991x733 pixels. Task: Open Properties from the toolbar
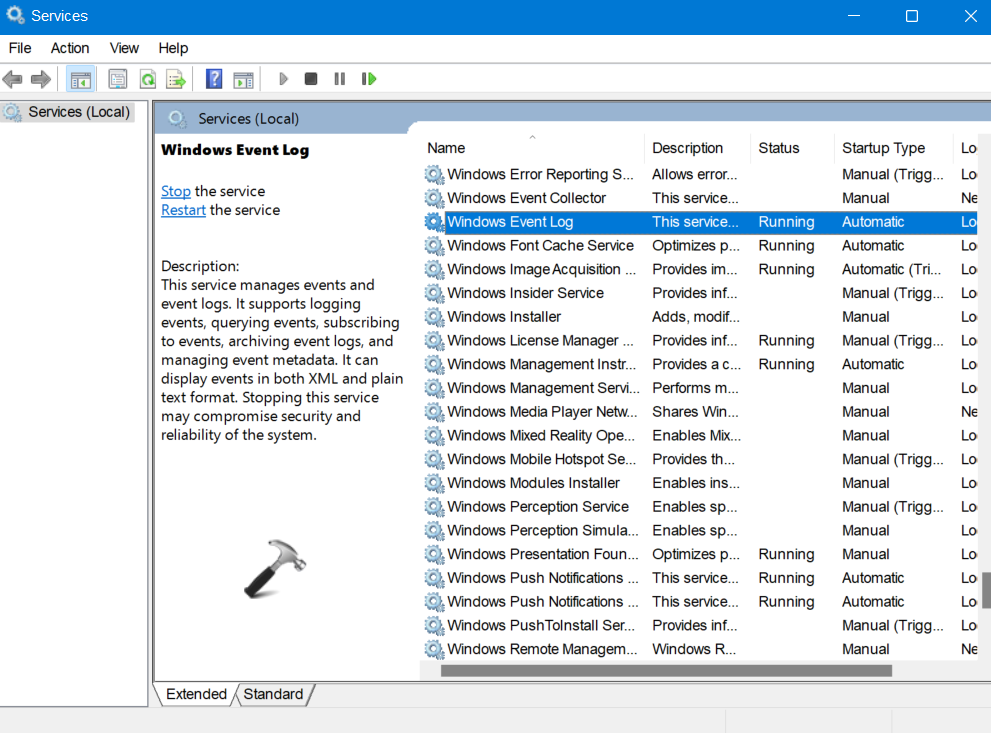118,79
